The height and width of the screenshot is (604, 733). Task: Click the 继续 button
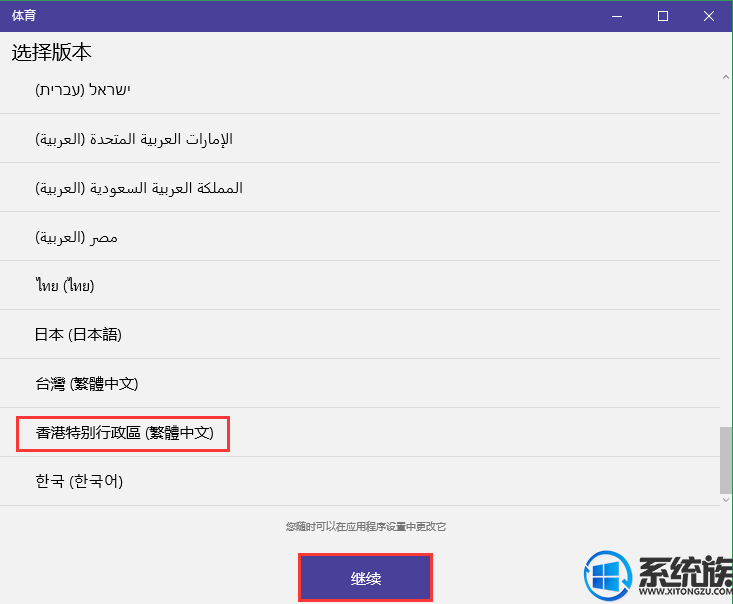pos(366,578)
